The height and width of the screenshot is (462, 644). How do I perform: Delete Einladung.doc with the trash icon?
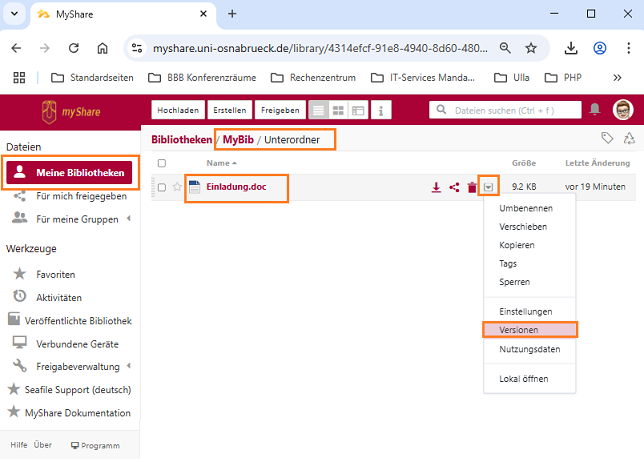(x=471, y=187)
